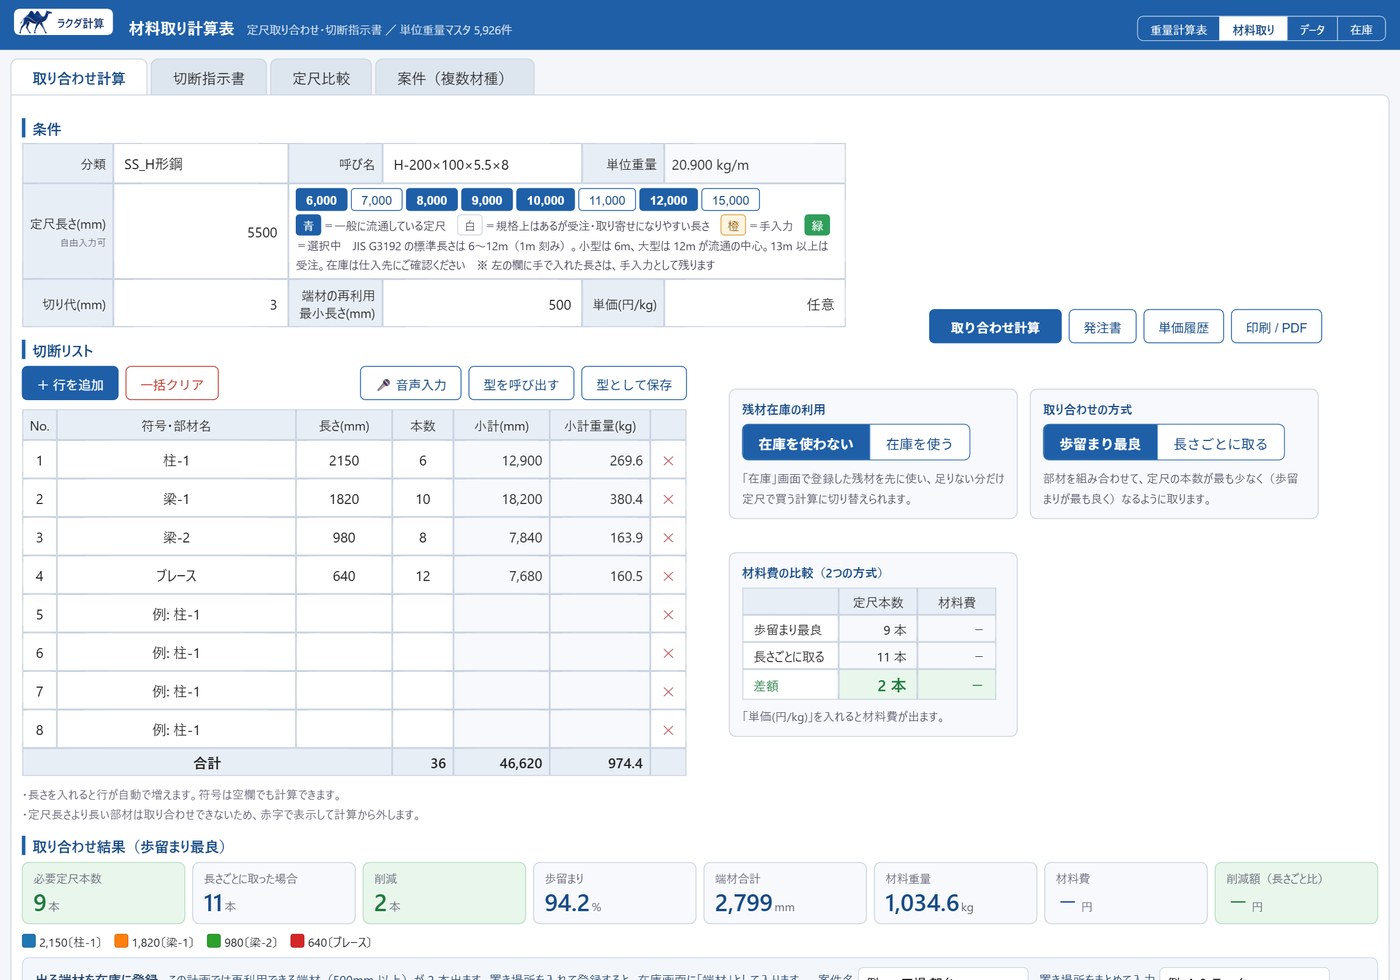
Task: Go to the 在庫 navigation item
Action: (x=1361, y=29)
